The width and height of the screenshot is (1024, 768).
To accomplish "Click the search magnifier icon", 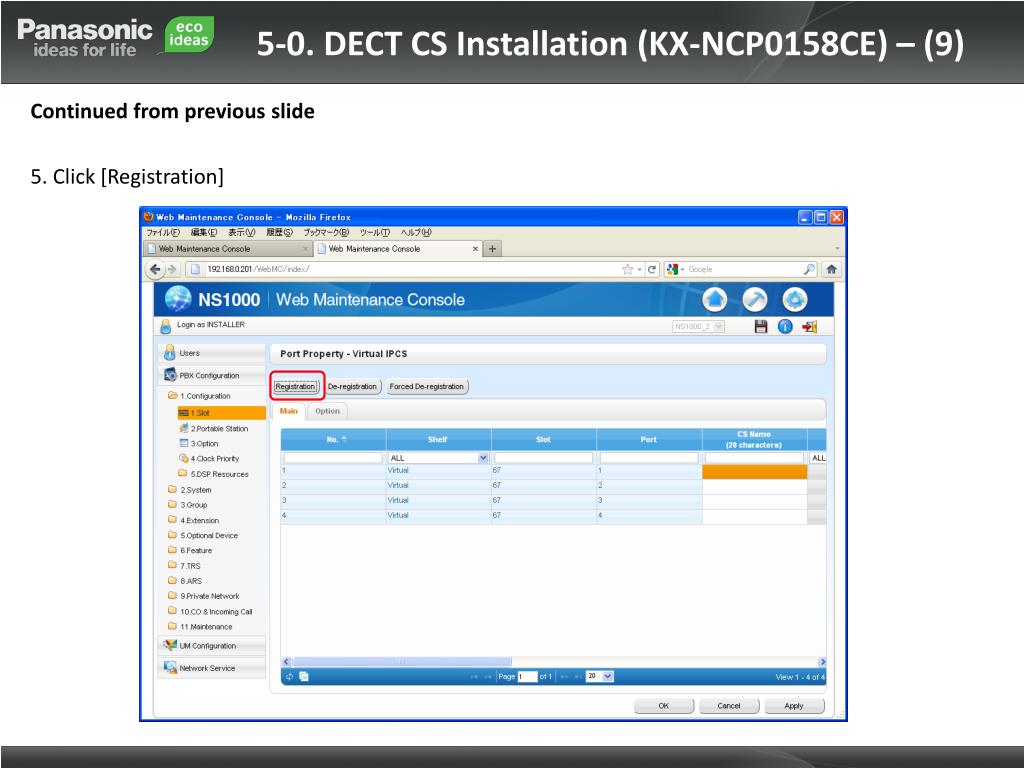I will point(809,269).
